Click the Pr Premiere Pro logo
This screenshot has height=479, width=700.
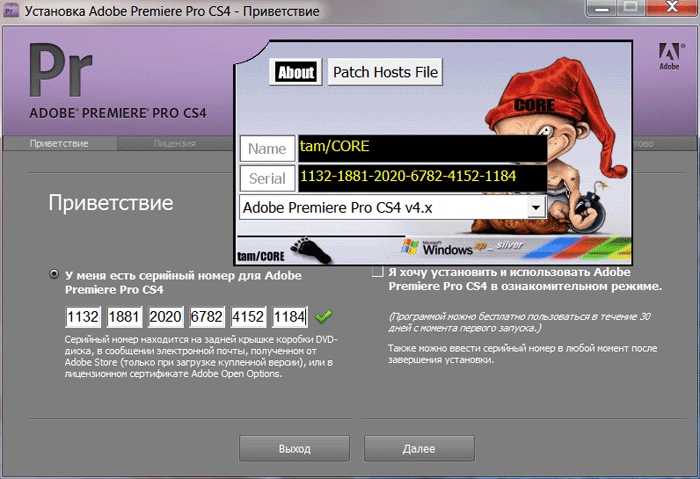coord(61,70)
